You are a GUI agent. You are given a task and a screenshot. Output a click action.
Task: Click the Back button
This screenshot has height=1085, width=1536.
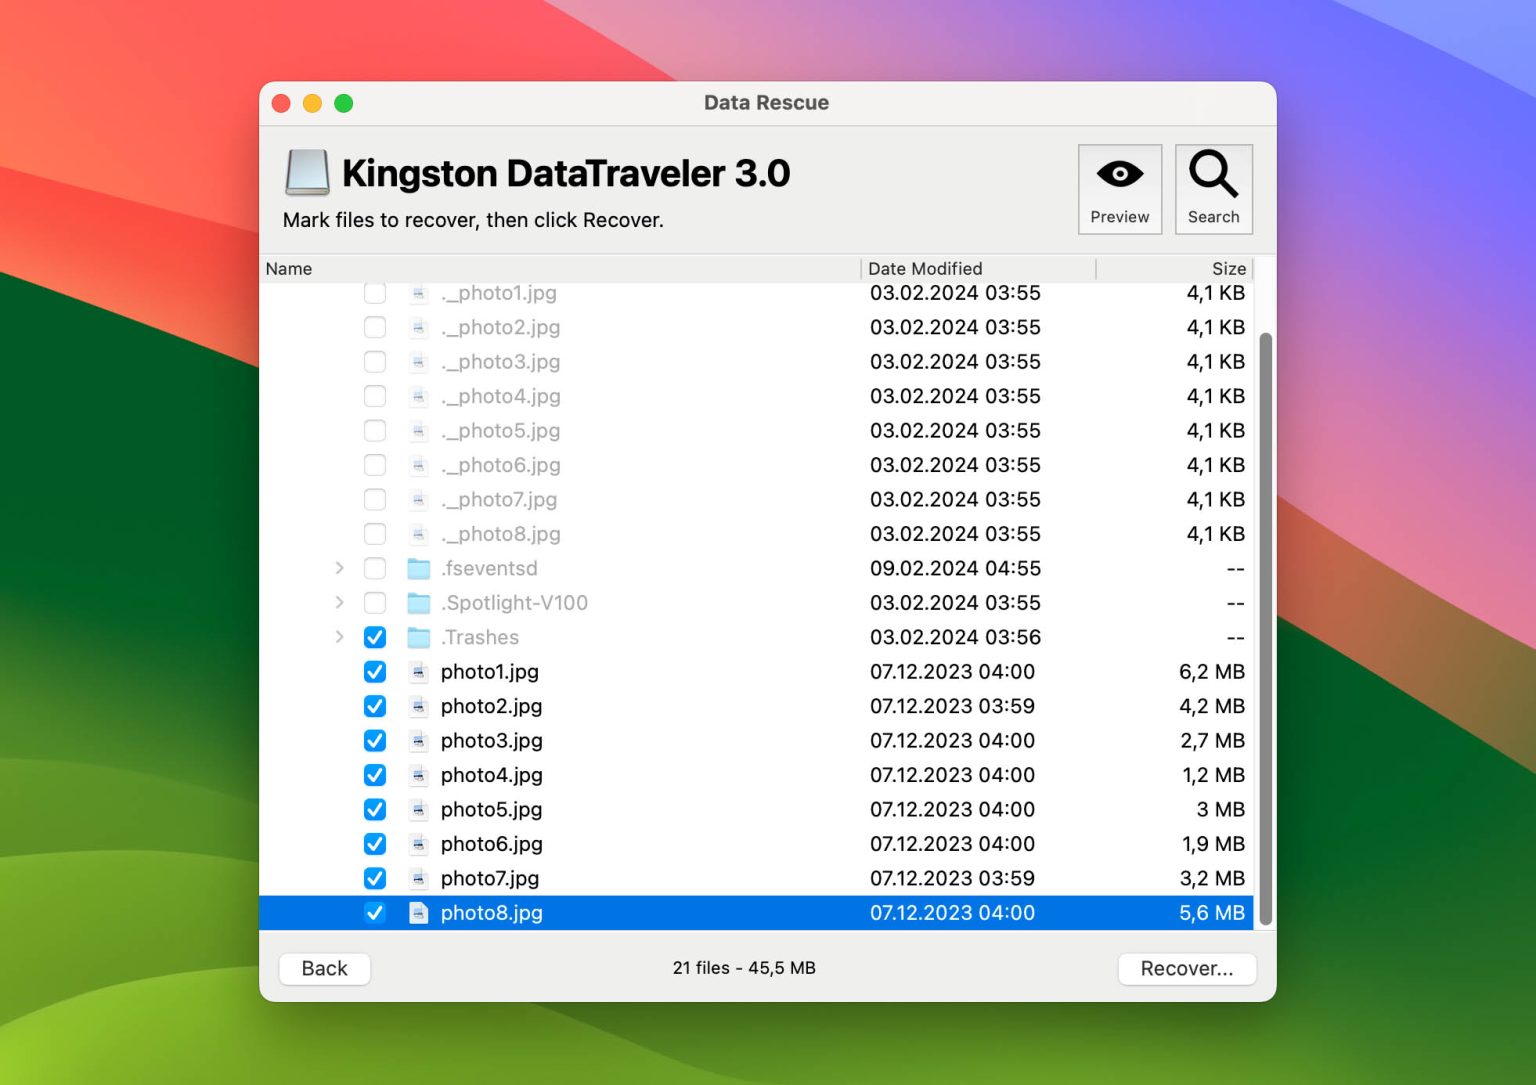tap(324, 968)
